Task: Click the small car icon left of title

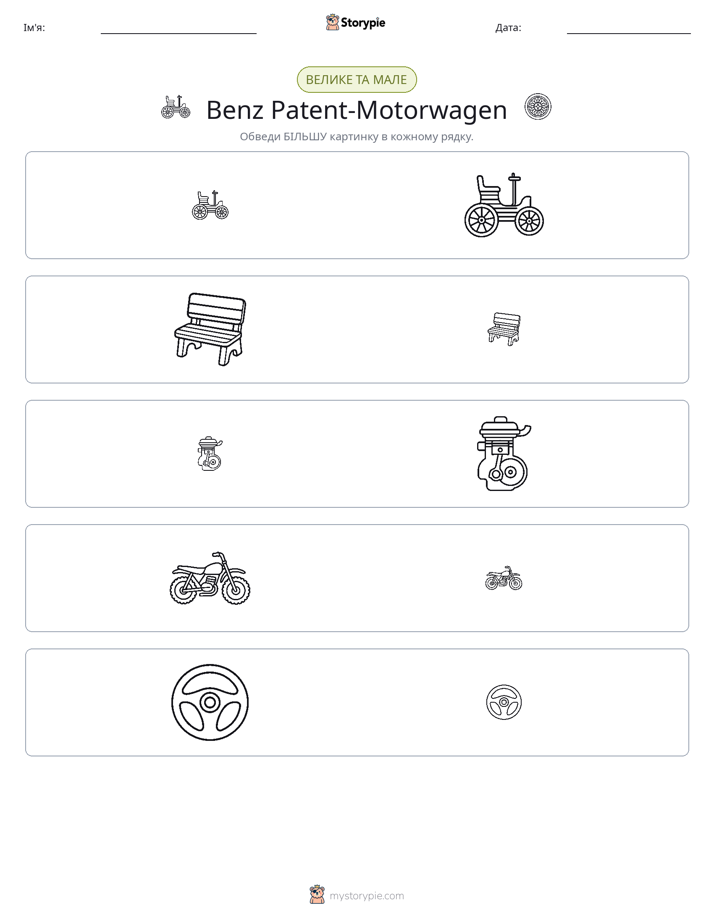Action: [176, 107]
